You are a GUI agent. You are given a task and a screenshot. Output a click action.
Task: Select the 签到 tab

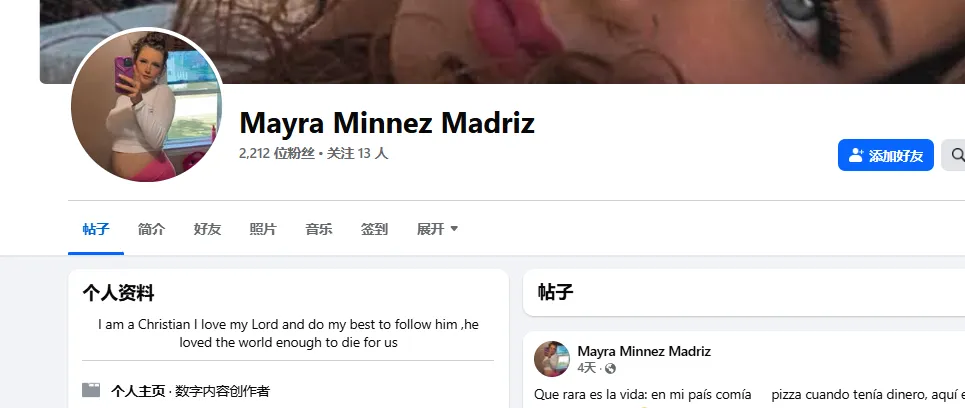coord(374,229)
